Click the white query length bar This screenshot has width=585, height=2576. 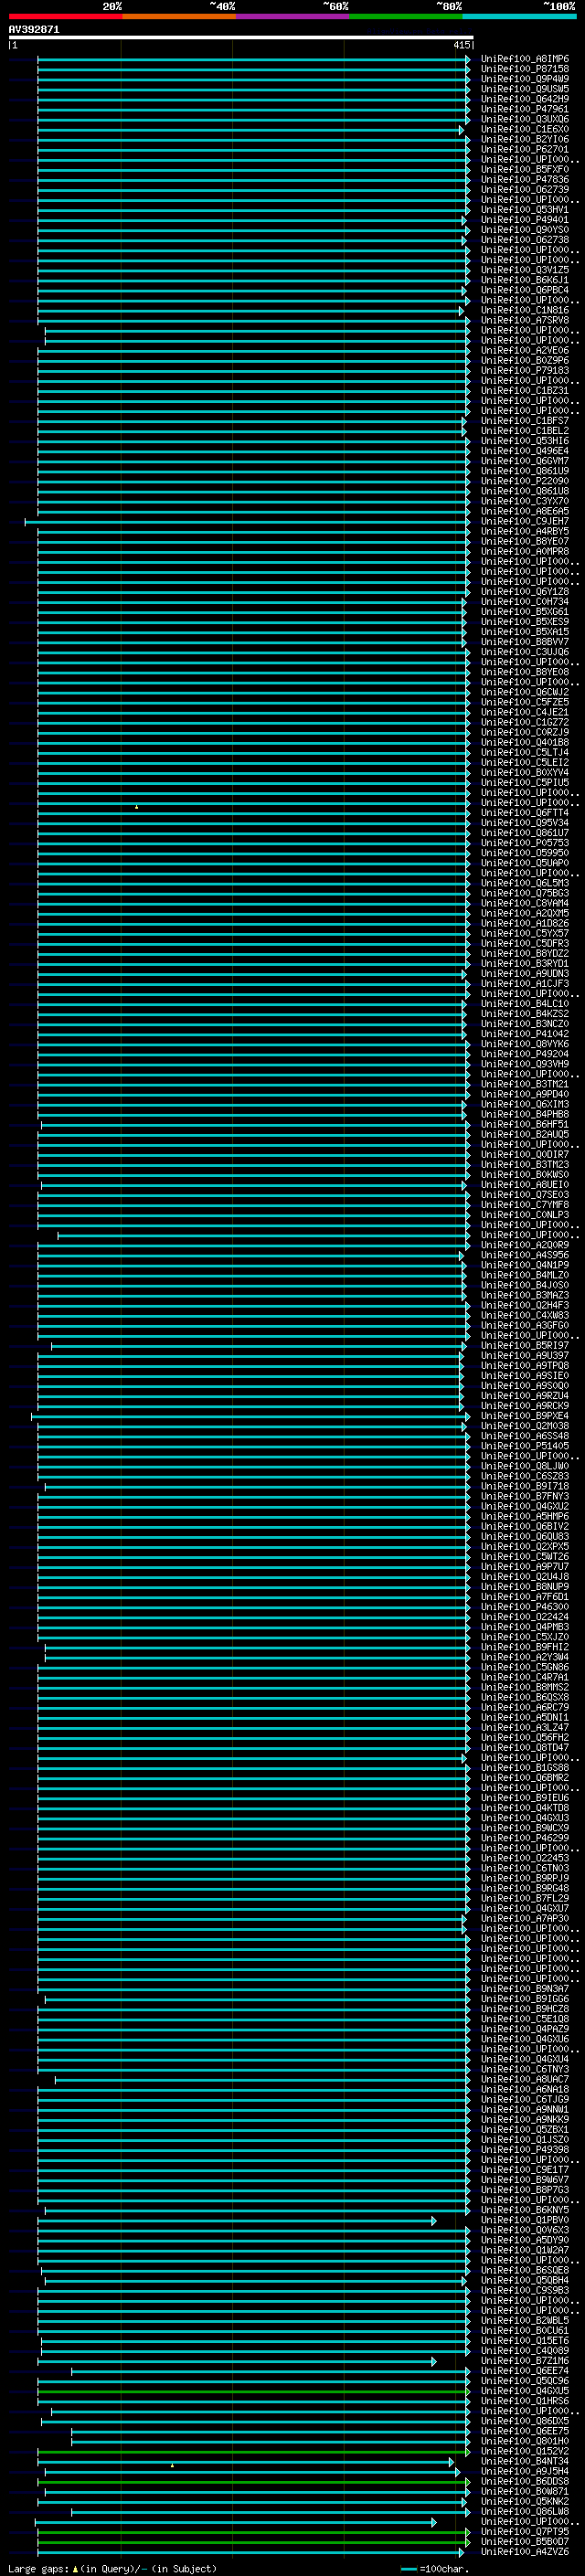click(241, 38)
